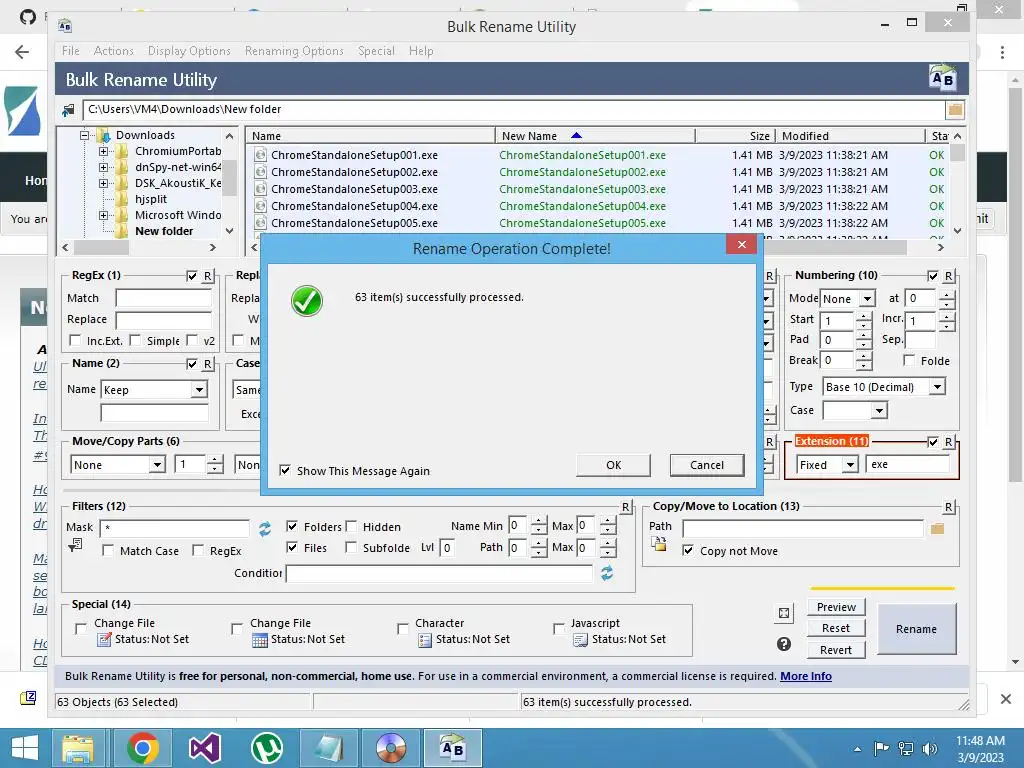Click Cancel in the dialog

point(707,465)
